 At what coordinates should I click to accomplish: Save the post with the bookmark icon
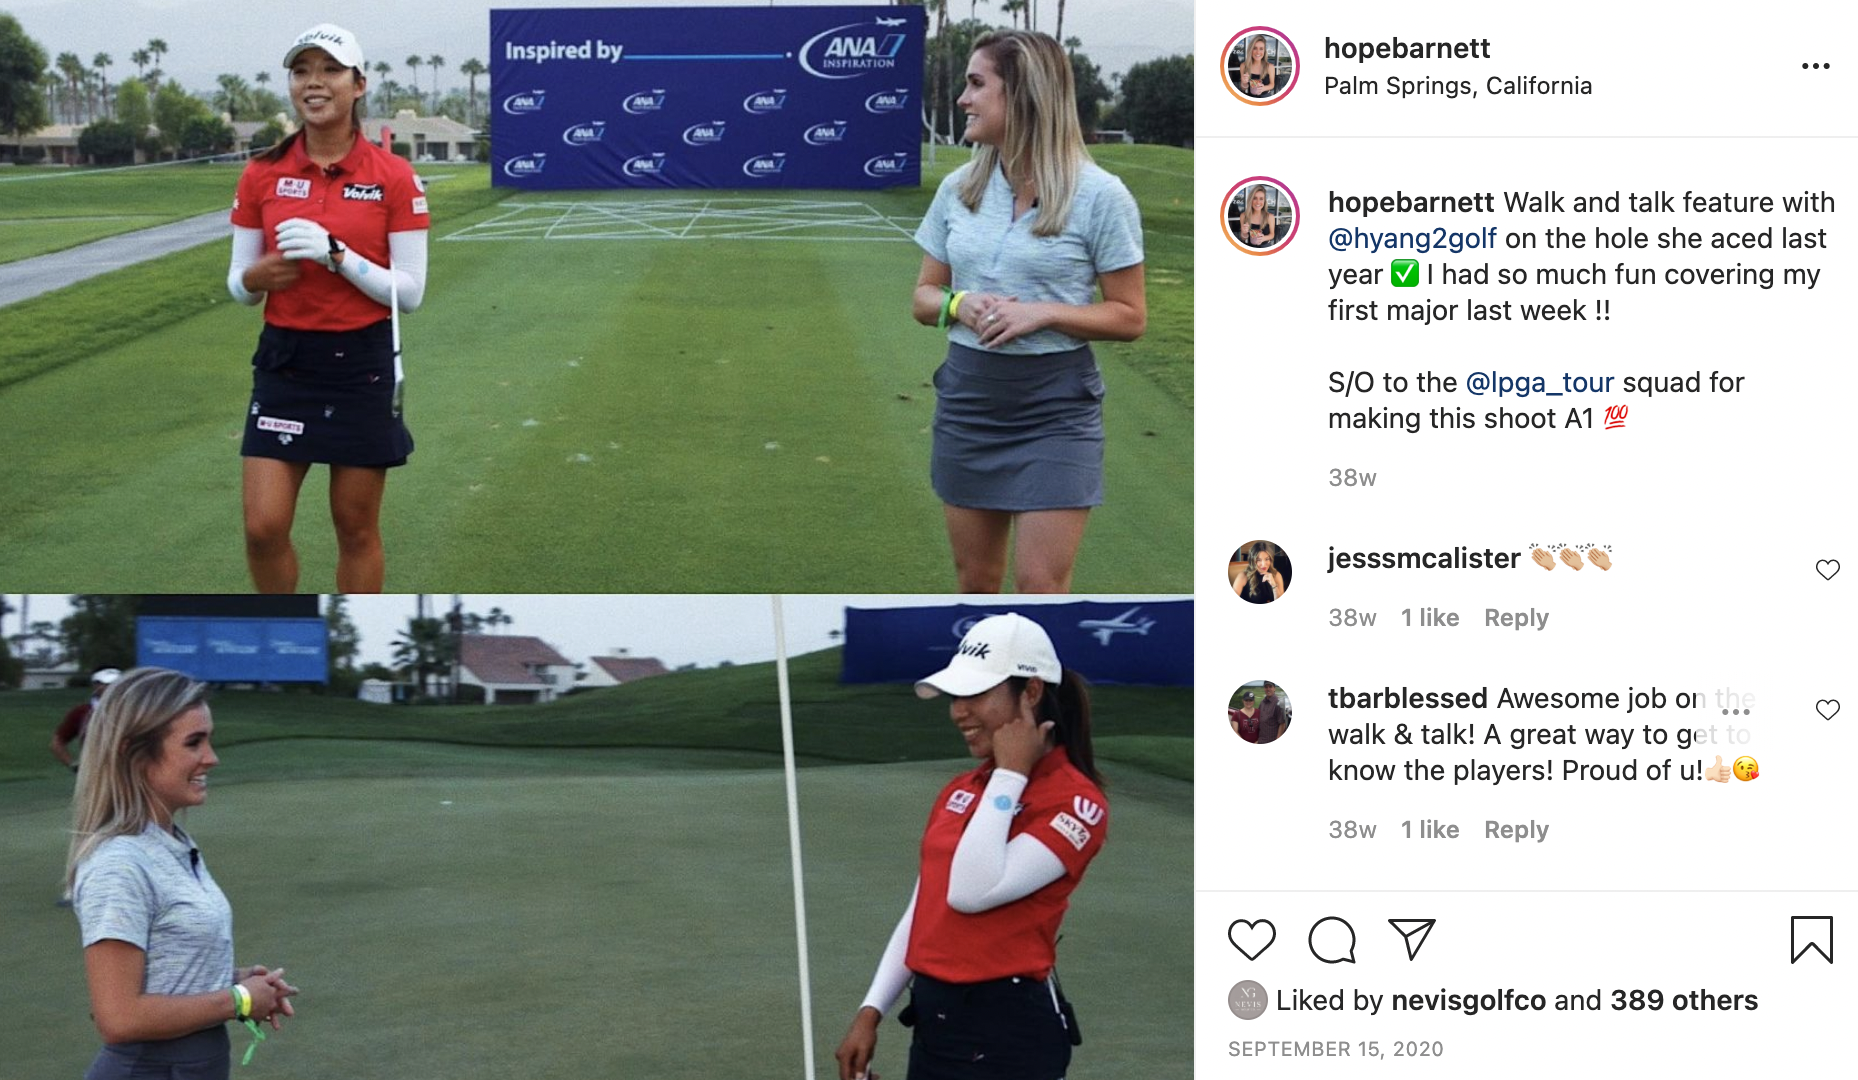[1811, 940]
